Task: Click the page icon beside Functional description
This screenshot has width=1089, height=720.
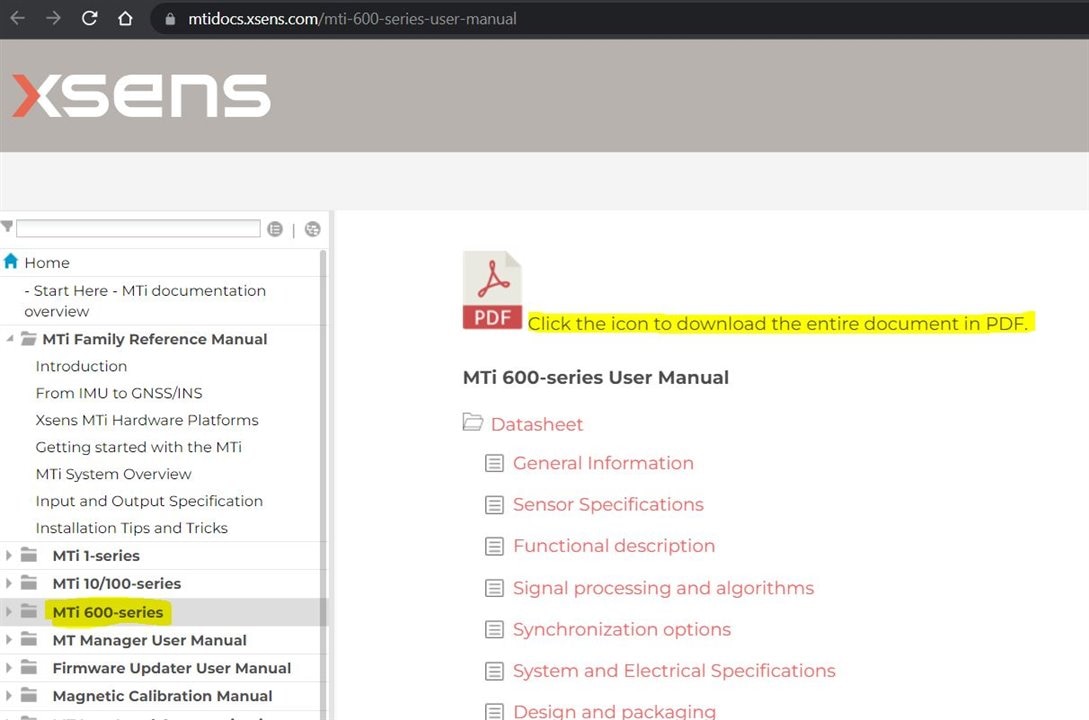Action: (494, 546)
